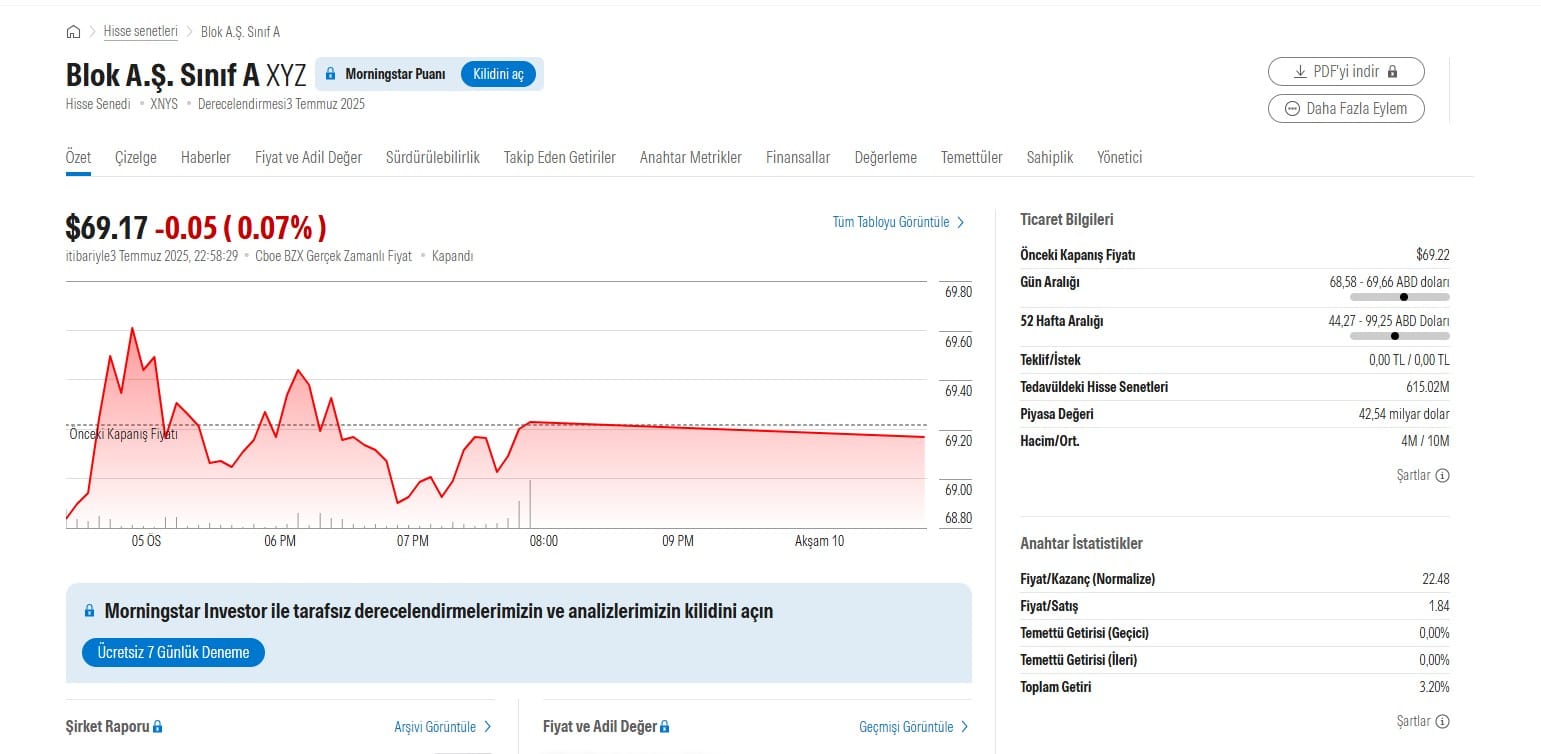Click the Hacim/Ort. value 4M / 10M
Image resolution: width=1541 pixels, height=754 pixels.
click(1425, 441)
